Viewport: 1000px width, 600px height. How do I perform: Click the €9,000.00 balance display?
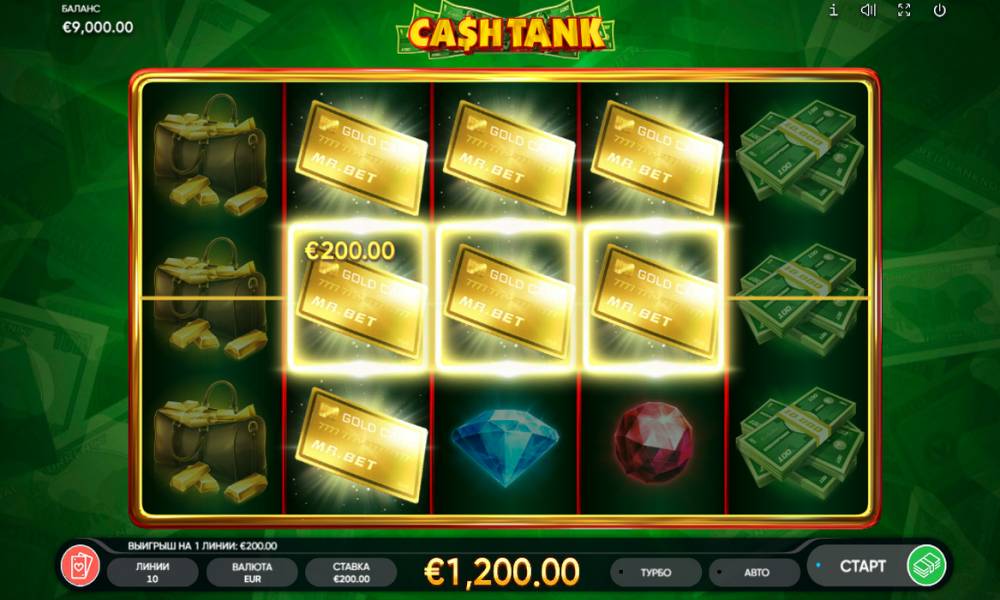98,27
